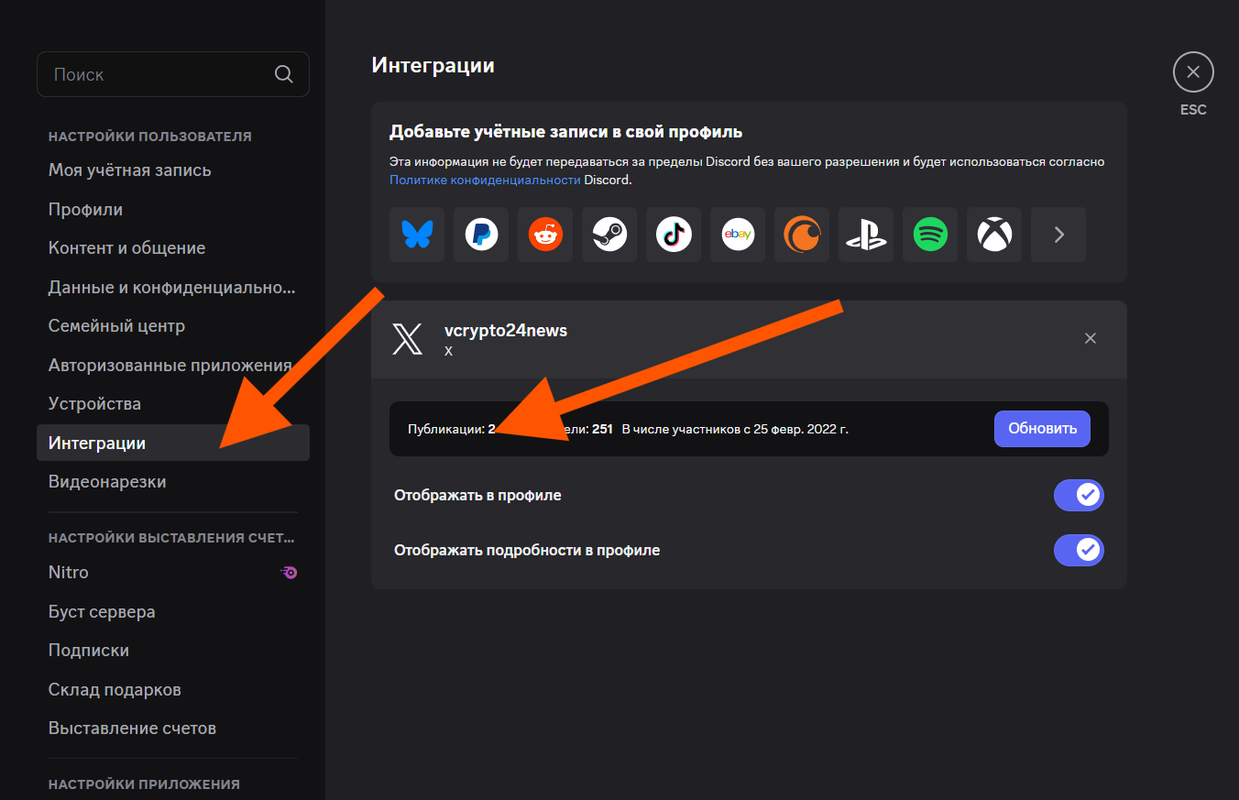This screenshot has height=800, width=1239.
Task: Connect a Reddit account
Action: click(x=545, y=235)
